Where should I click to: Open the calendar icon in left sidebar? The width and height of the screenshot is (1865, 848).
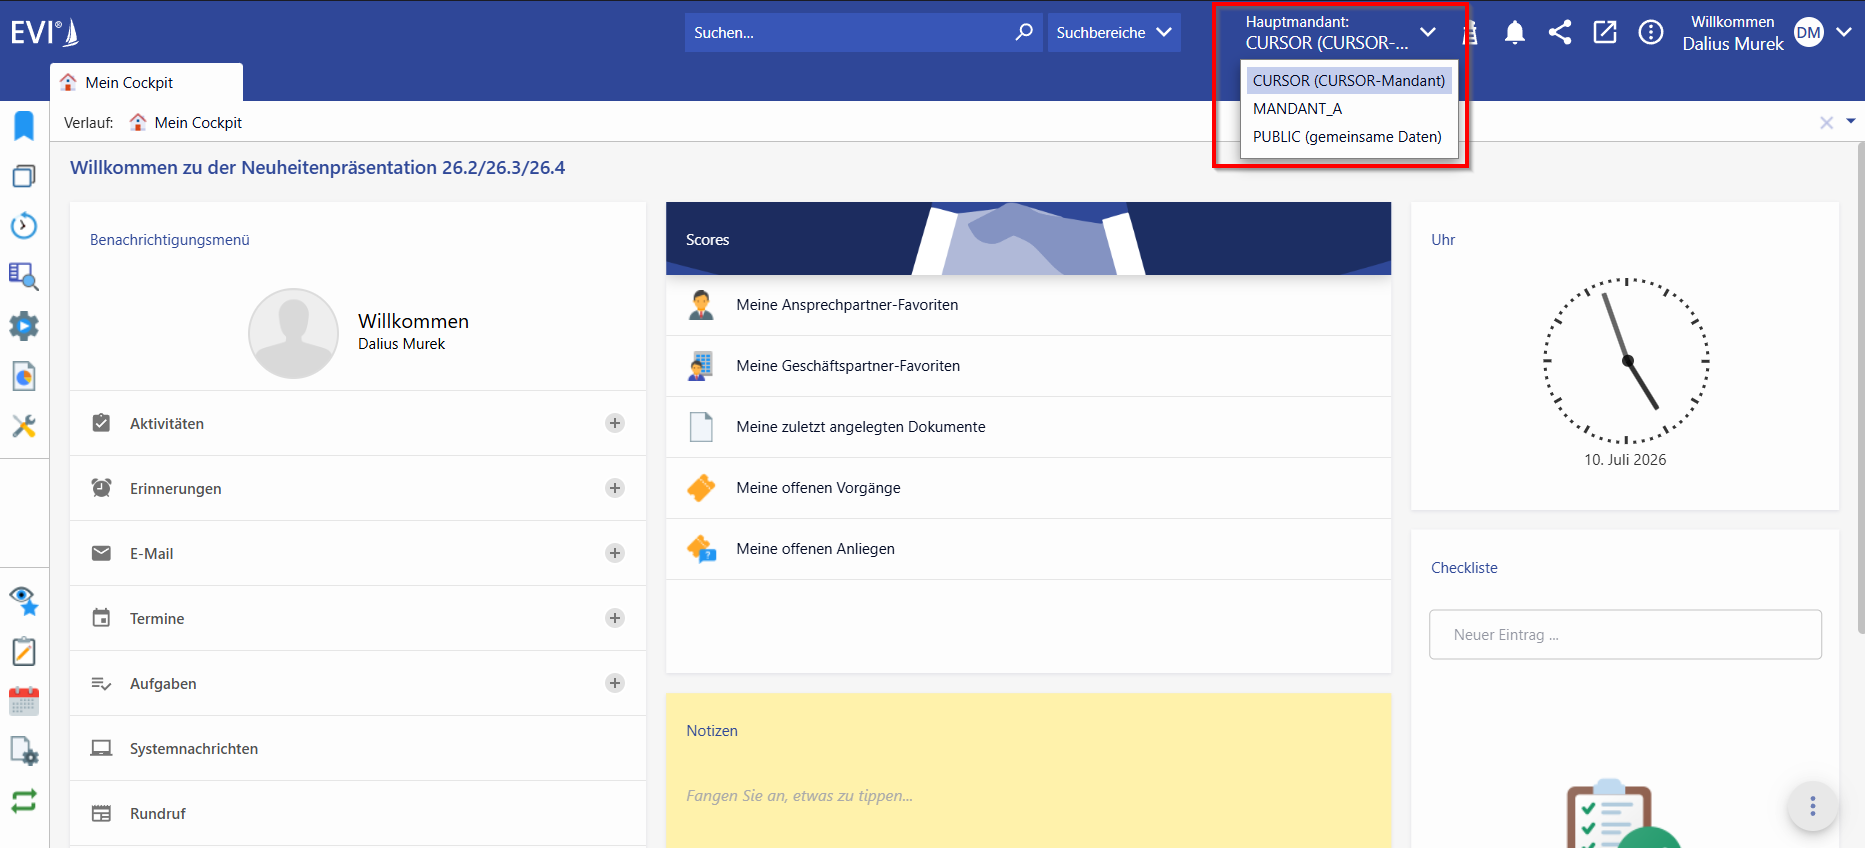[x=24, y=701]
